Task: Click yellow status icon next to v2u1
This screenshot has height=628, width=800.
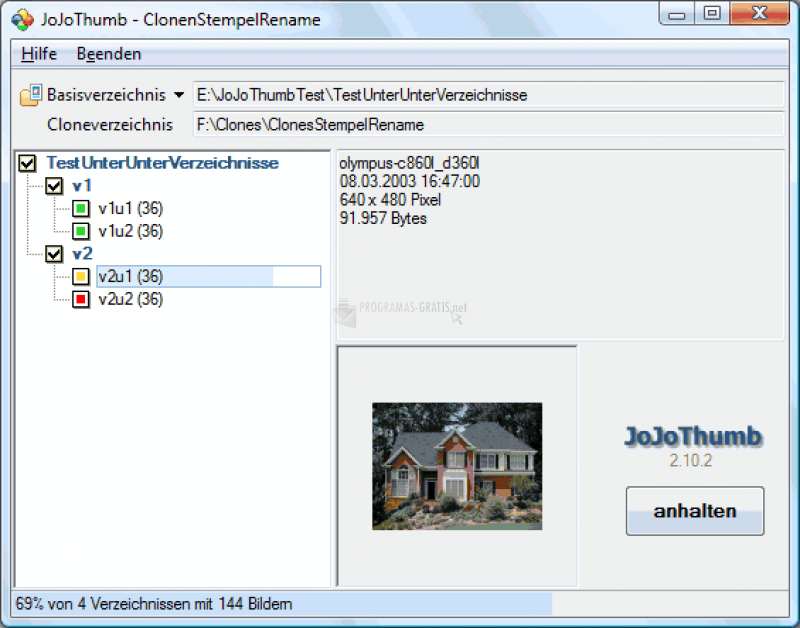Action: click(x=81, y=277)
